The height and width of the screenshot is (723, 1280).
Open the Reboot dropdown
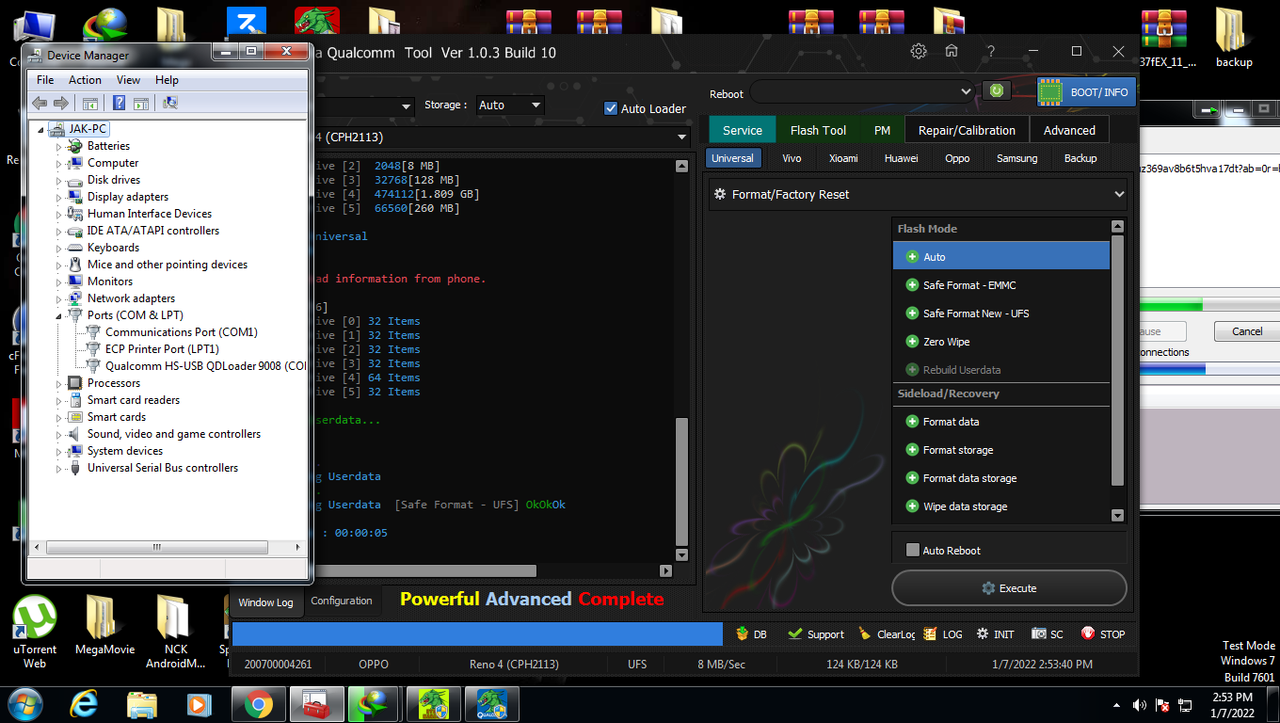point(863,92)
